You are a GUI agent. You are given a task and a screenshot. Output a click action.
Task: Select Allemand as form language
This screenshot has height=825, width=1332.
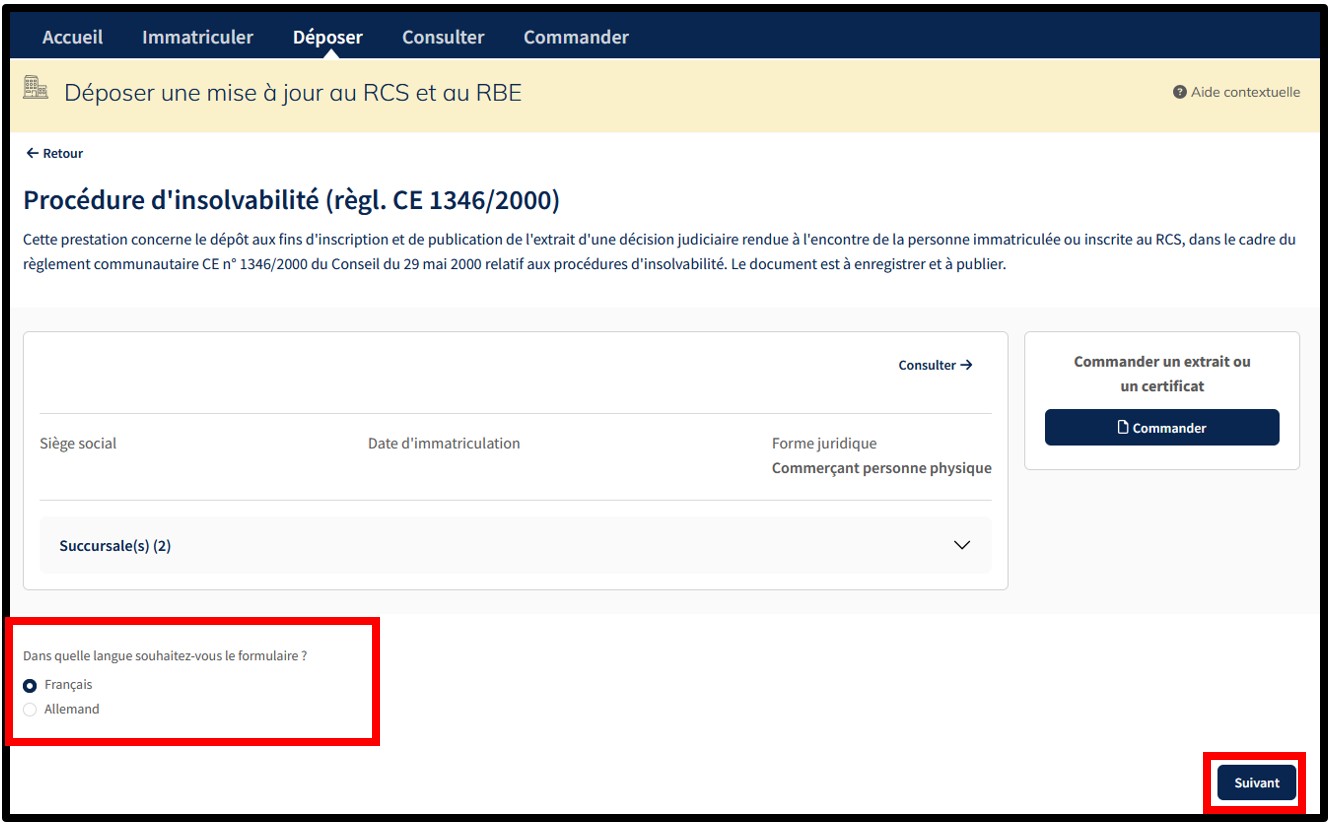30,709
